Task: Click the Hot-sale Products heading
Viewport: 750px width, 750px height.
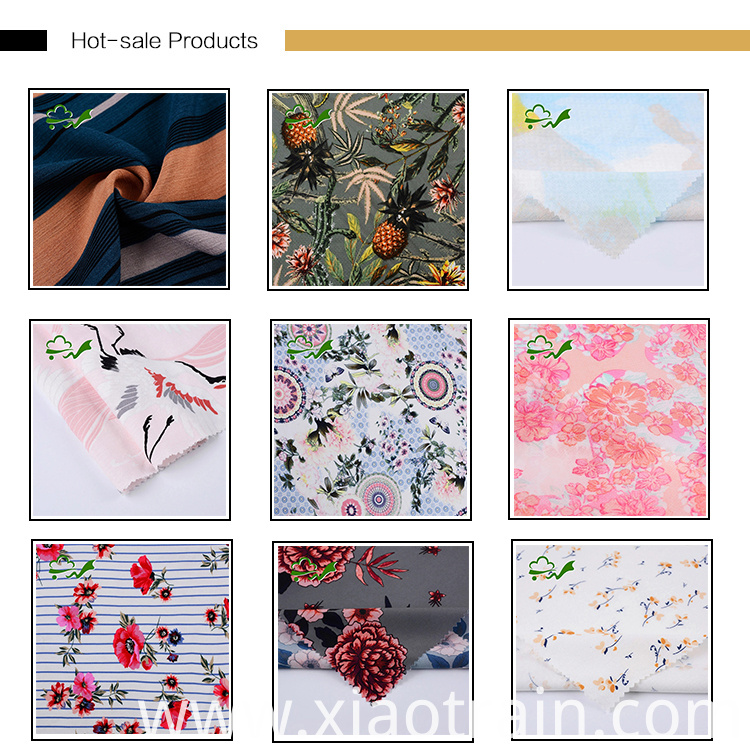Action: tap(165, 41)
